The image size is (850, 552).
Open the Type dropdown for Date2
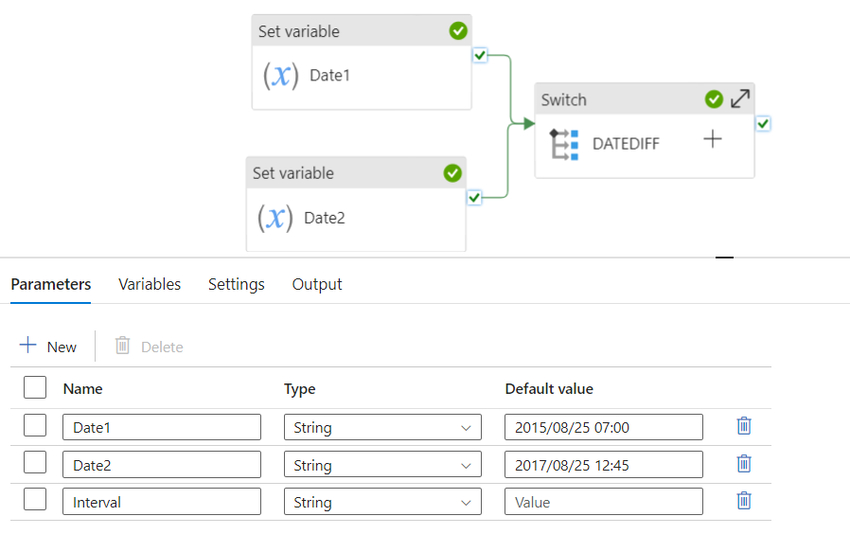(382, 465)
